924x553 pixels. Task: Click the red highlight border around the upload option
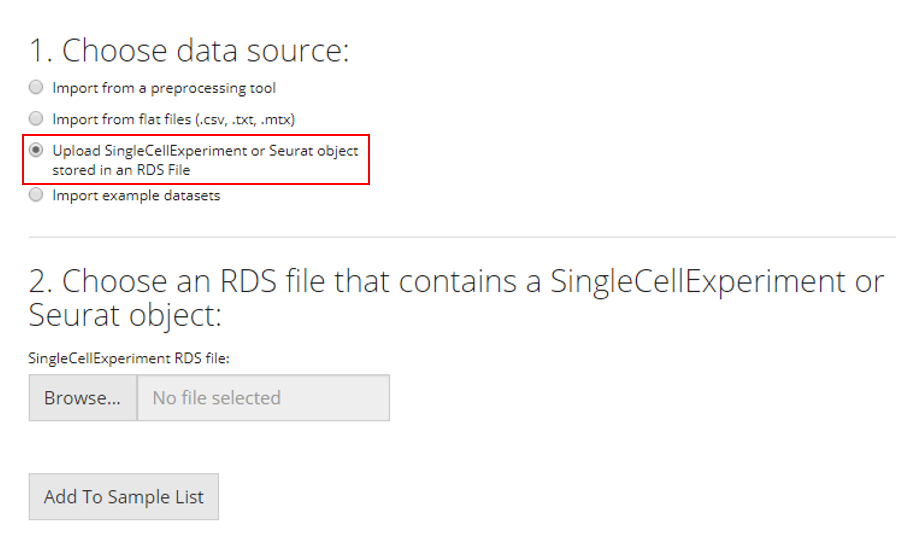[x=370, y=160]
